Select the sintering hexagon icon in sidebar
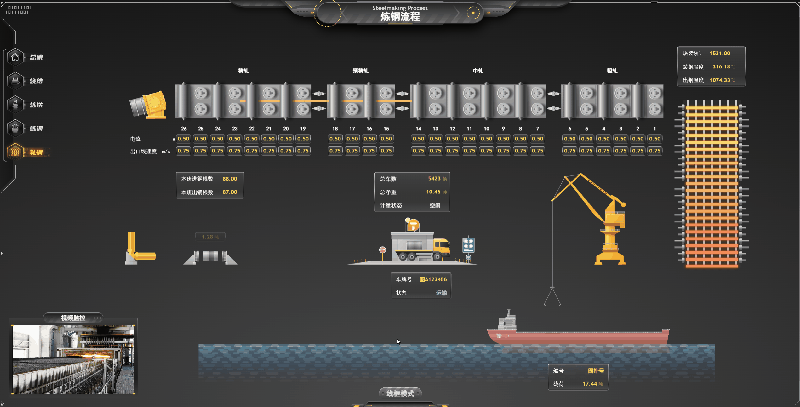The image size is (800, 407). tap(15, 81)
